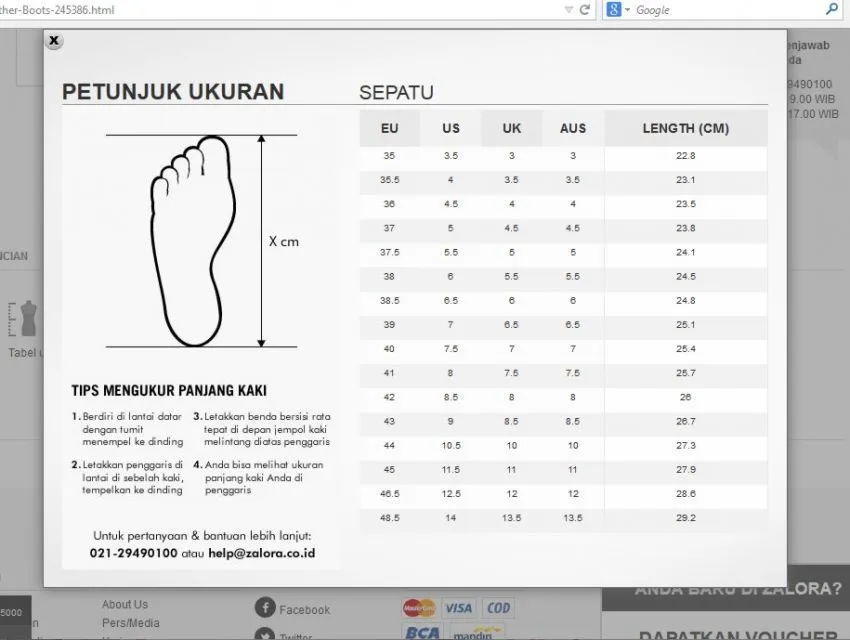Viewport: 850px width, 640px height.
Task: Select EU size 45 cell
Action: (389, 469)
